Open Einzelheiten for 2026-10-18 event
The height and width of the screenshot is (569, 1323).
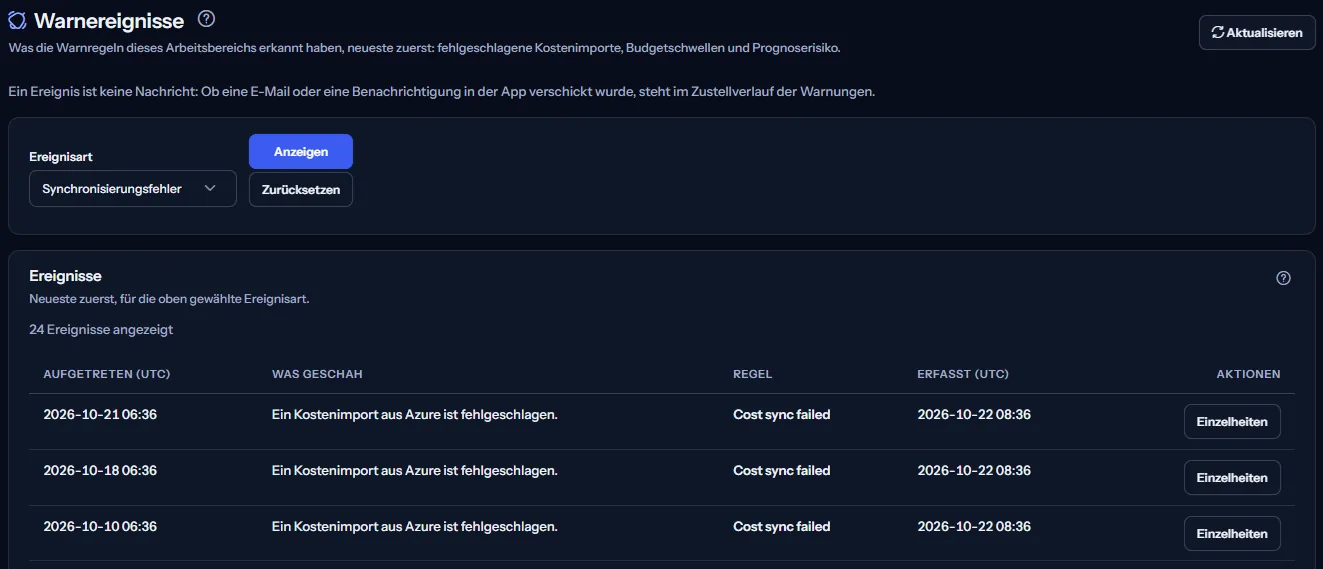1232,477
